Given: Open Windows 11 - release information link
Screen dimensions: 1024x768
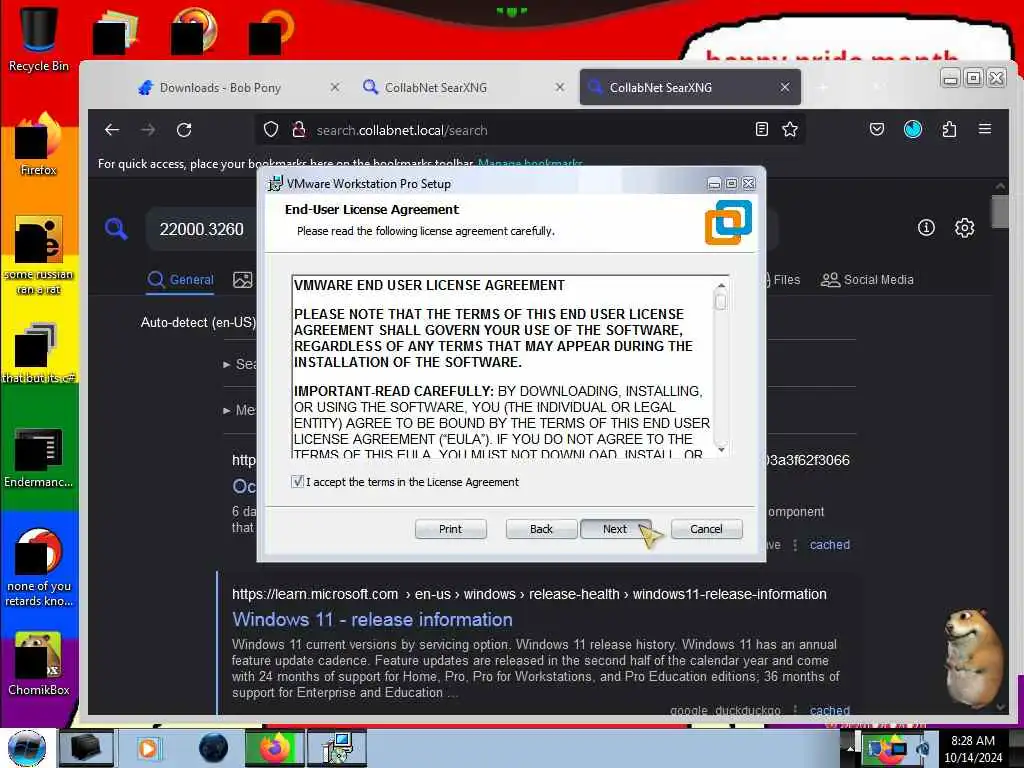Looking at the screenshot, I should [372, 619].
